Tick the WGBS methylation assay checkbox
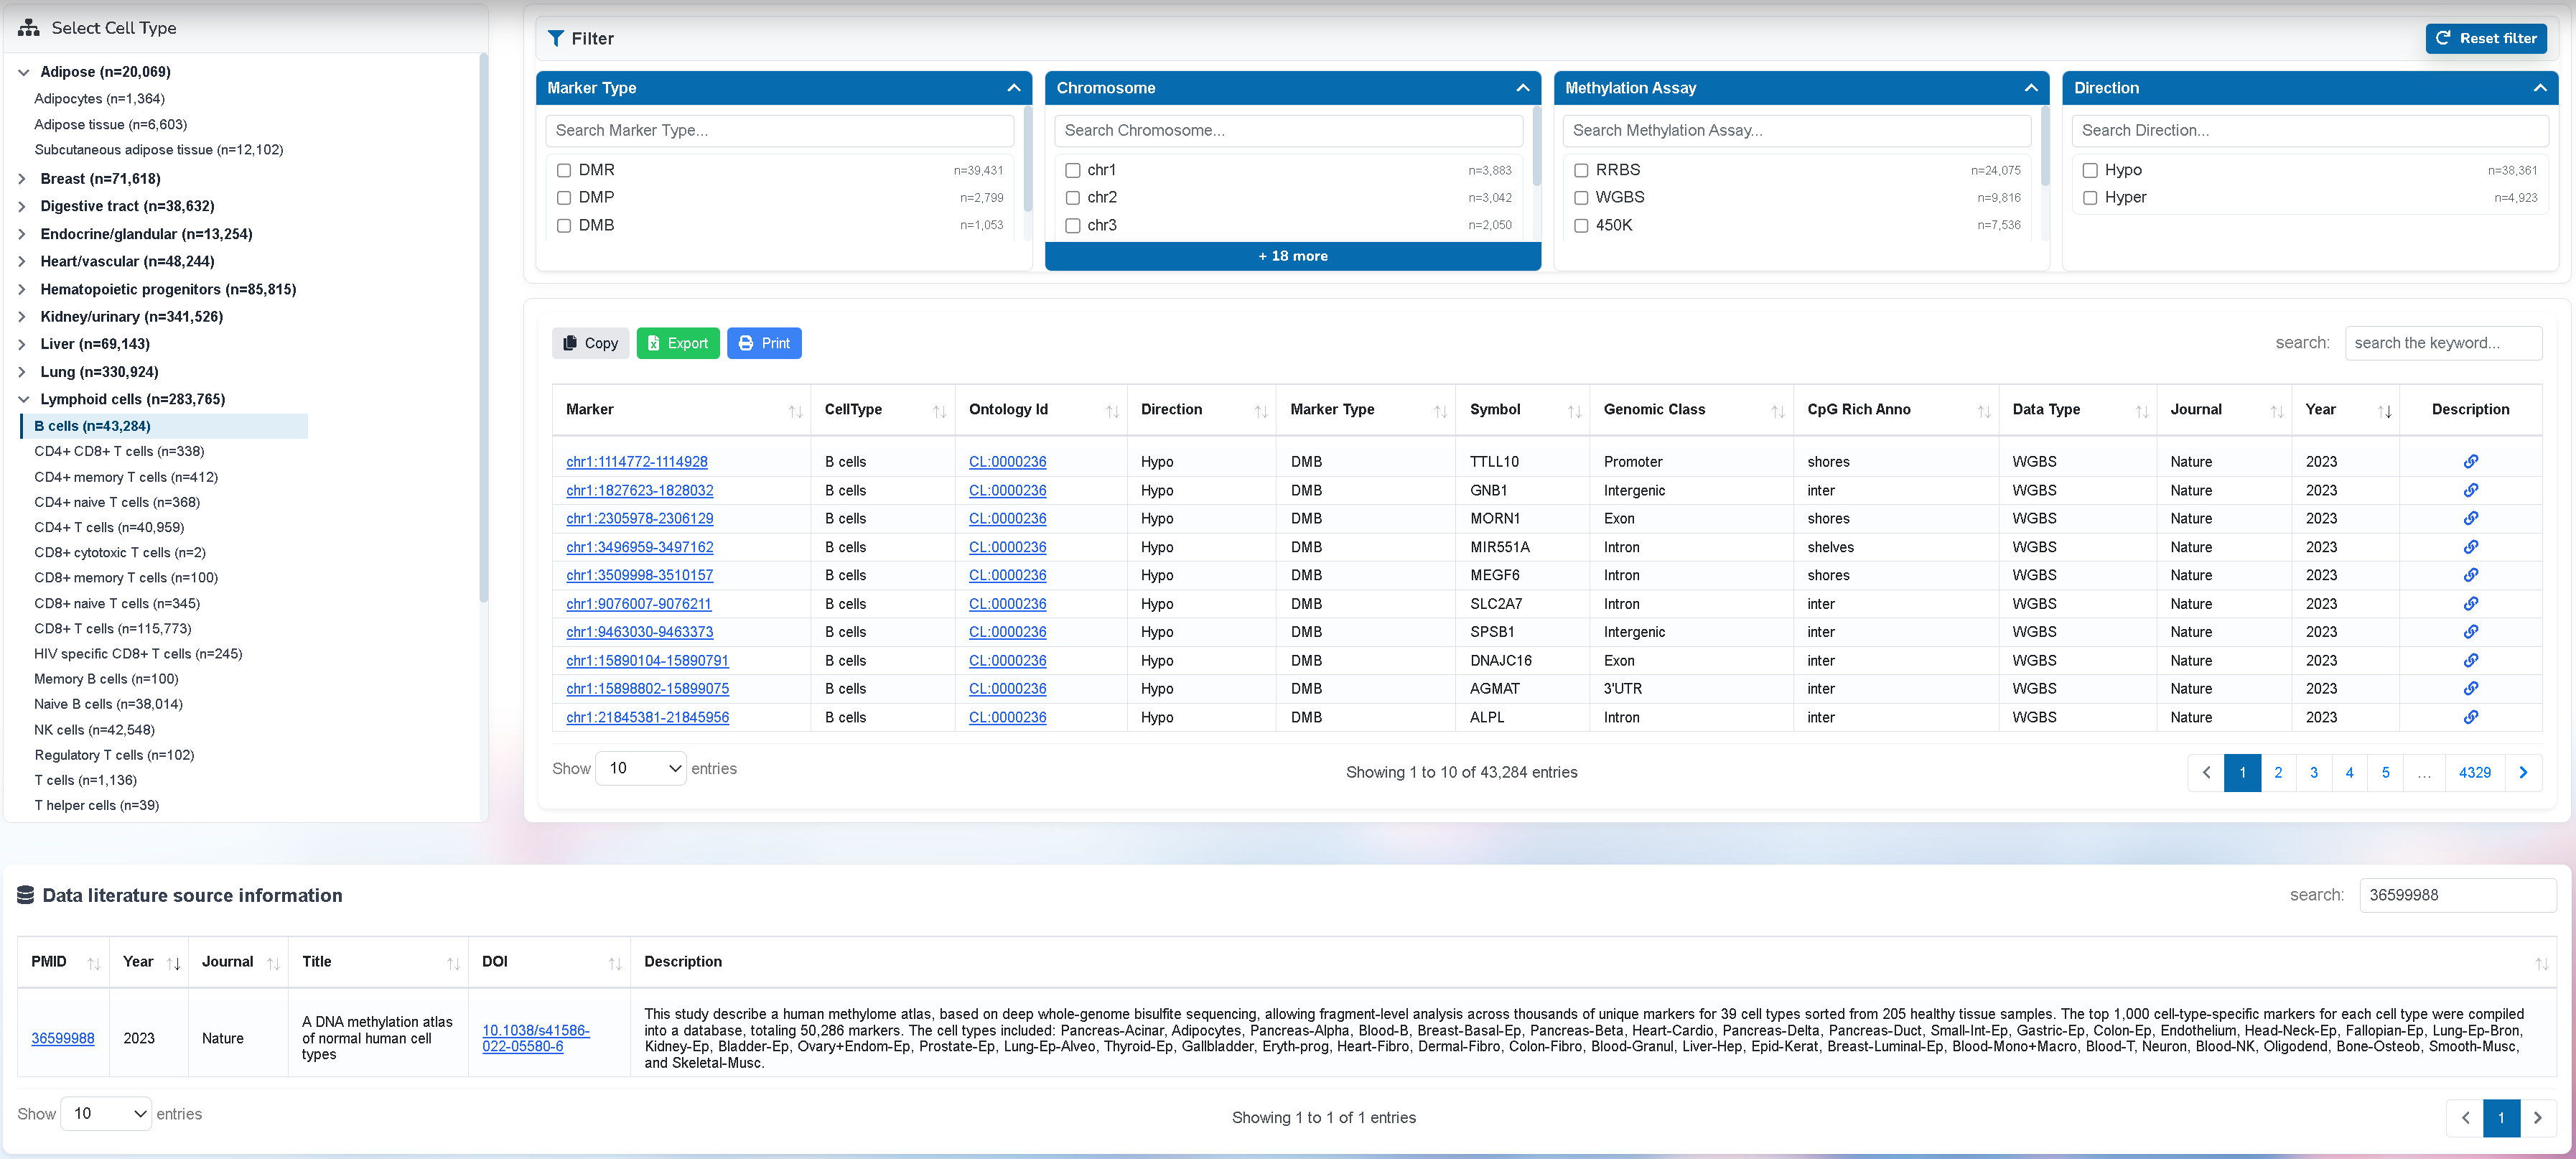Image resolution: width=2576 pixels, height=1159 pixels. click(1581, 198)
